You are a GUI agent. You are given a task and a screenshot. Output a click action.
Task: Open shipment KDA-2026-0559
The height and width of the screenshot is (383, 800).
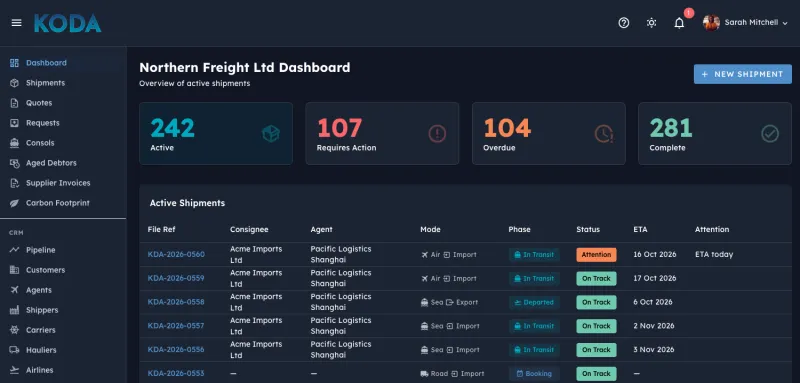coord(176,278)
